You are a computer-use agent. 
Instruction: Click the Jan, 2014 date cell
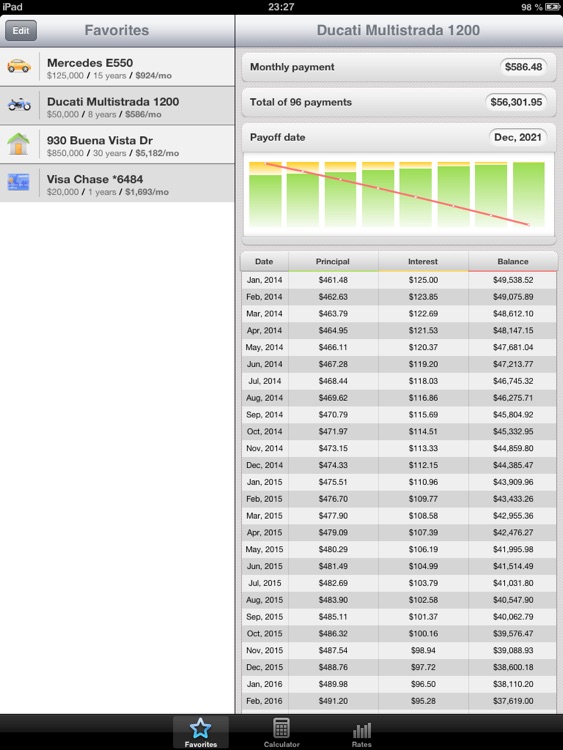pyautogui.click(x=265, y=280)
